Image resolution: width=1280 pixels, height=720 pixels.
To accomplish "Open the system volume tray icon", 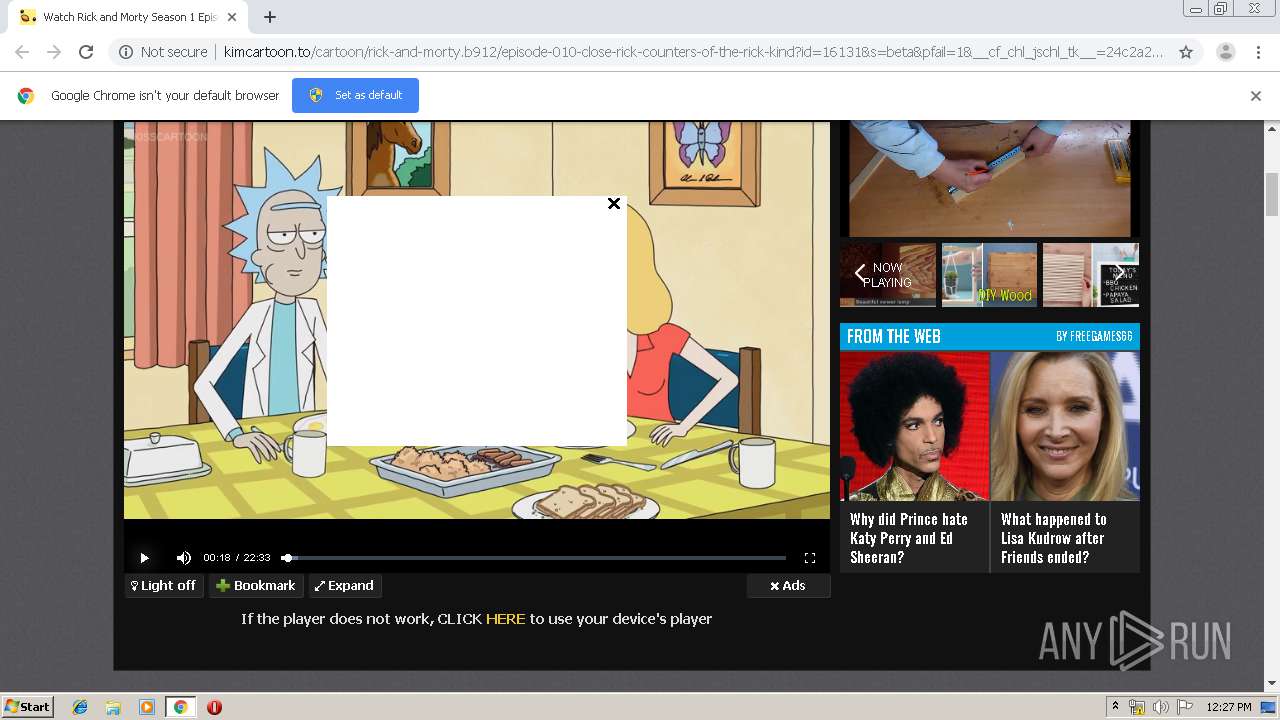I will tap(1160, 707).
